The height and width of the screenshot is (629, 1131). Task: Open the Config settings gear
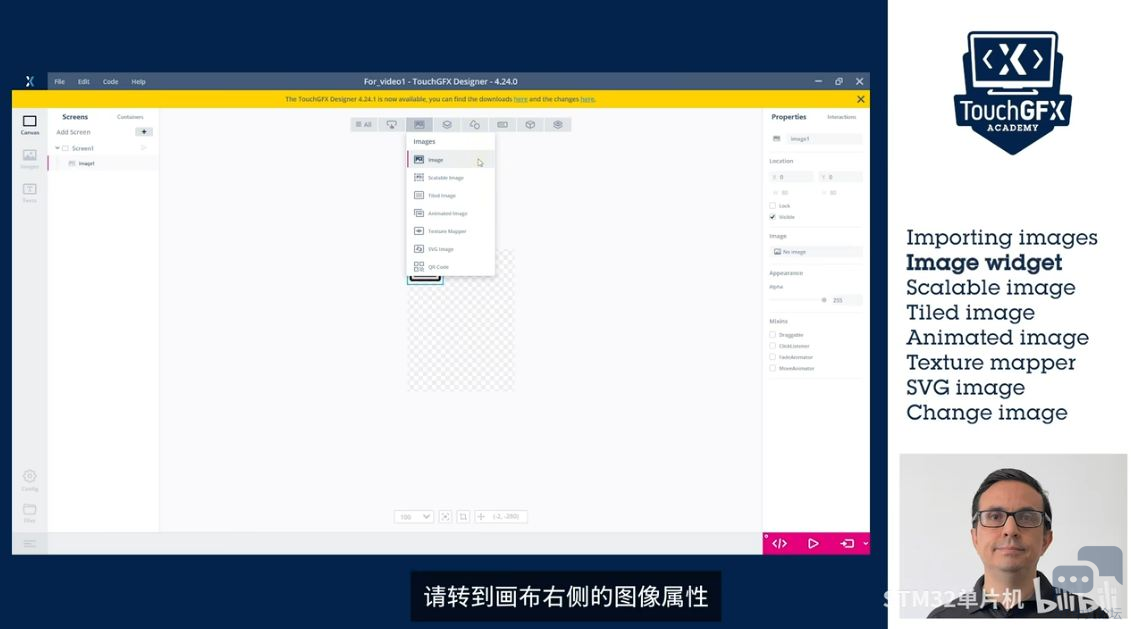(29, 479)
